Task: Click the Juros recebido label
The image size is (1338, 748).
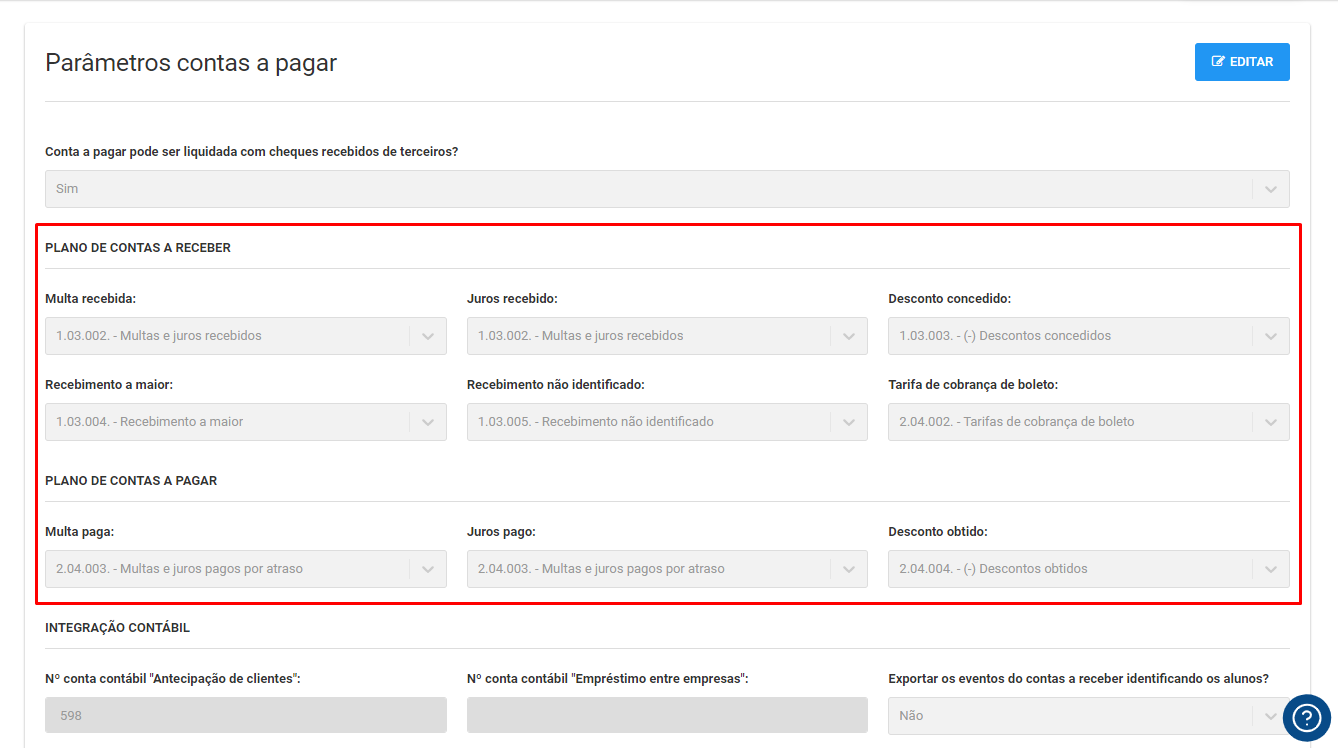Action: click(512, 299)
